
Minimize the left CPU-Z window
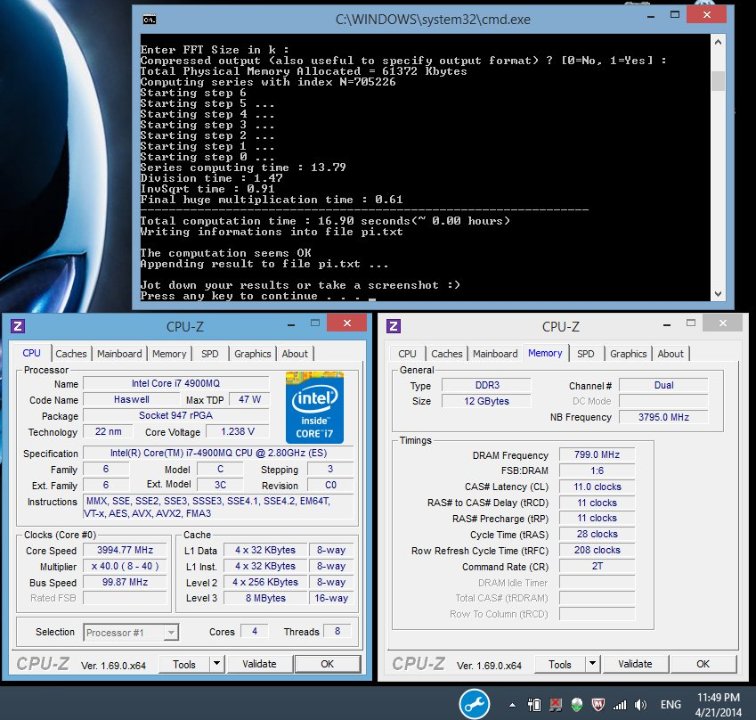click(291, 325)
